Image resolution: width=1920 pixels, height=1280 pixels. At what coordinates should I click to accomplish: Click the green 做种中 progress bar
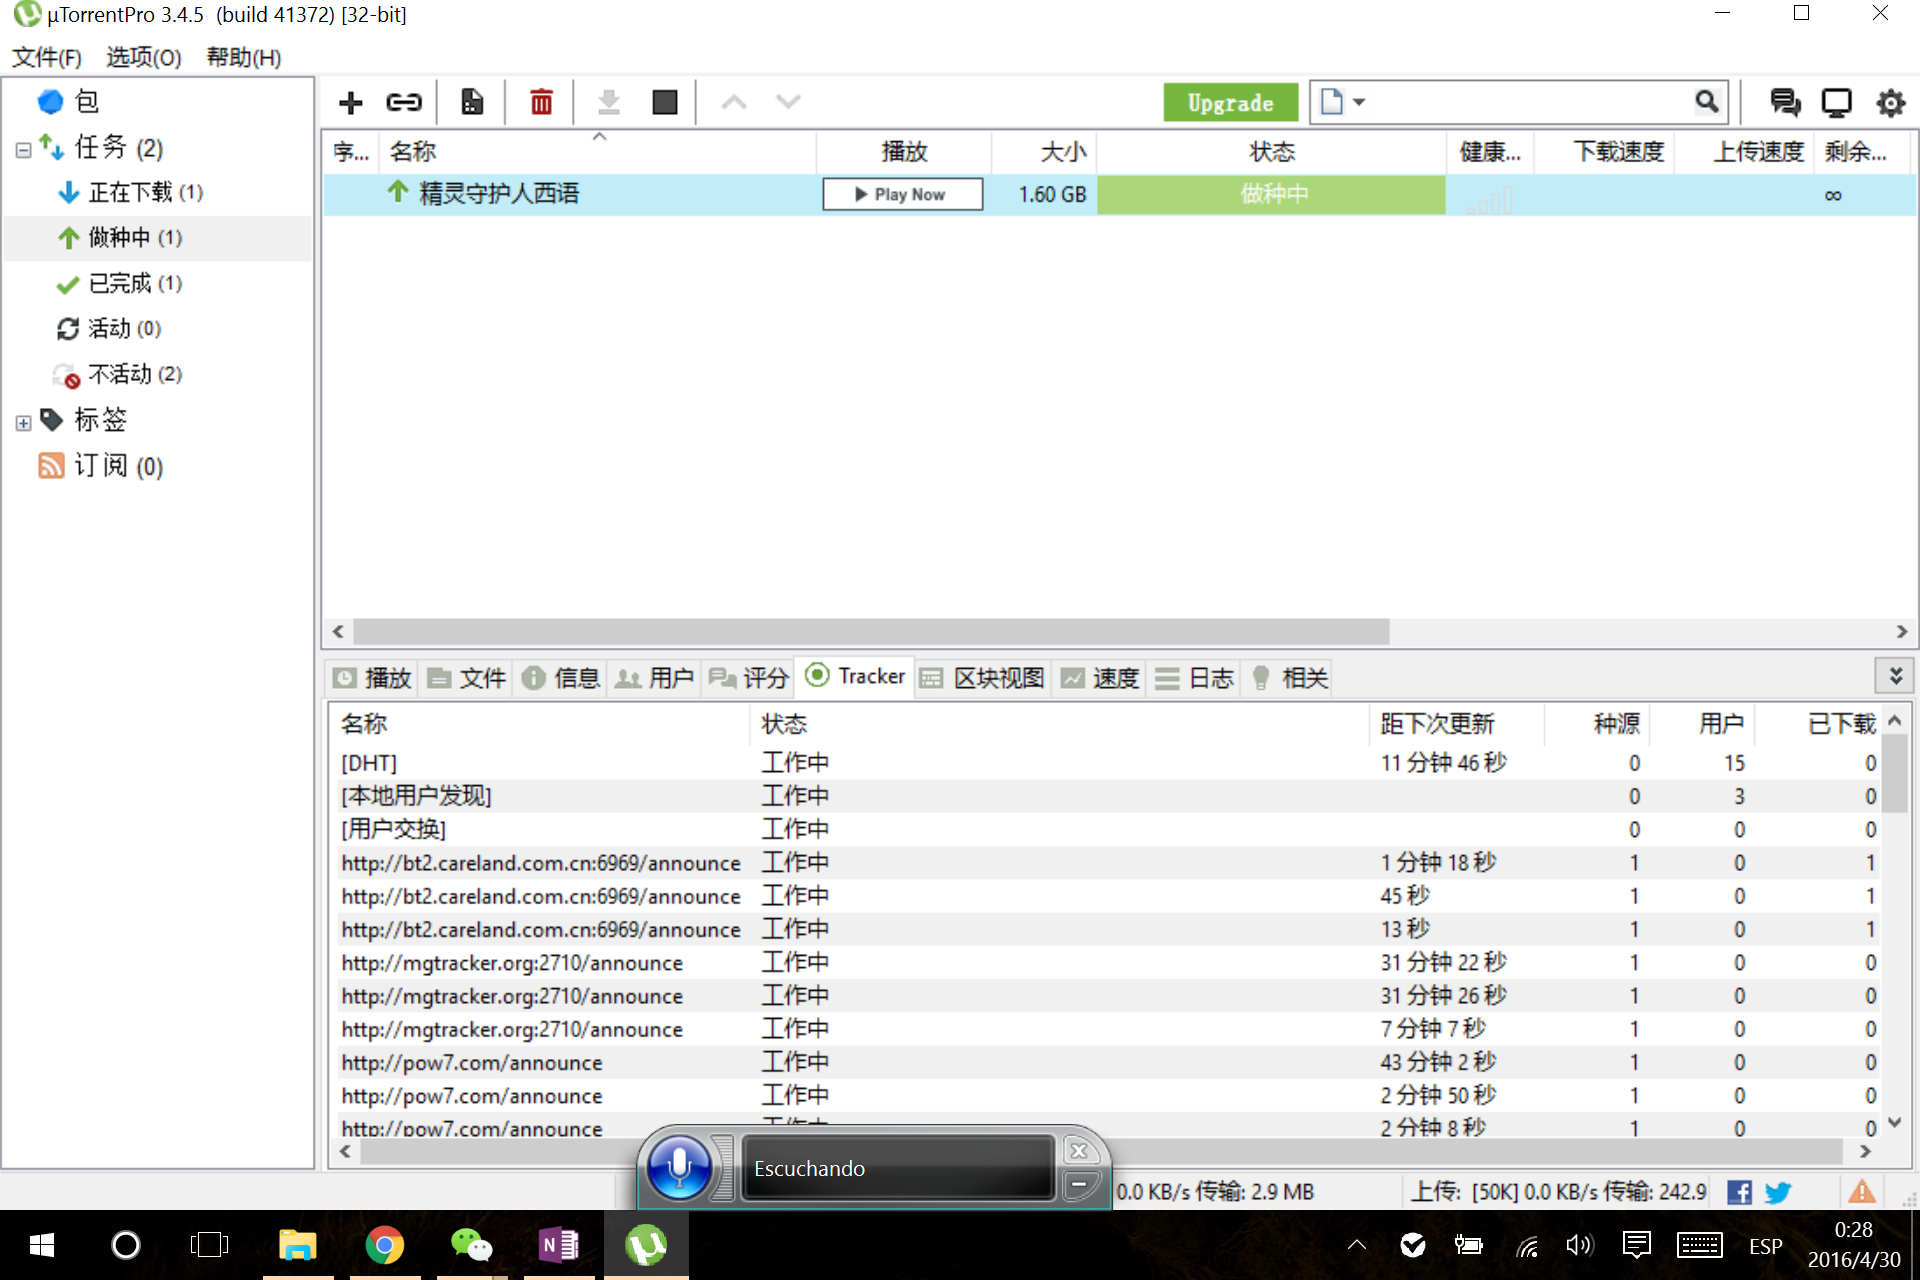(1271, 194)
